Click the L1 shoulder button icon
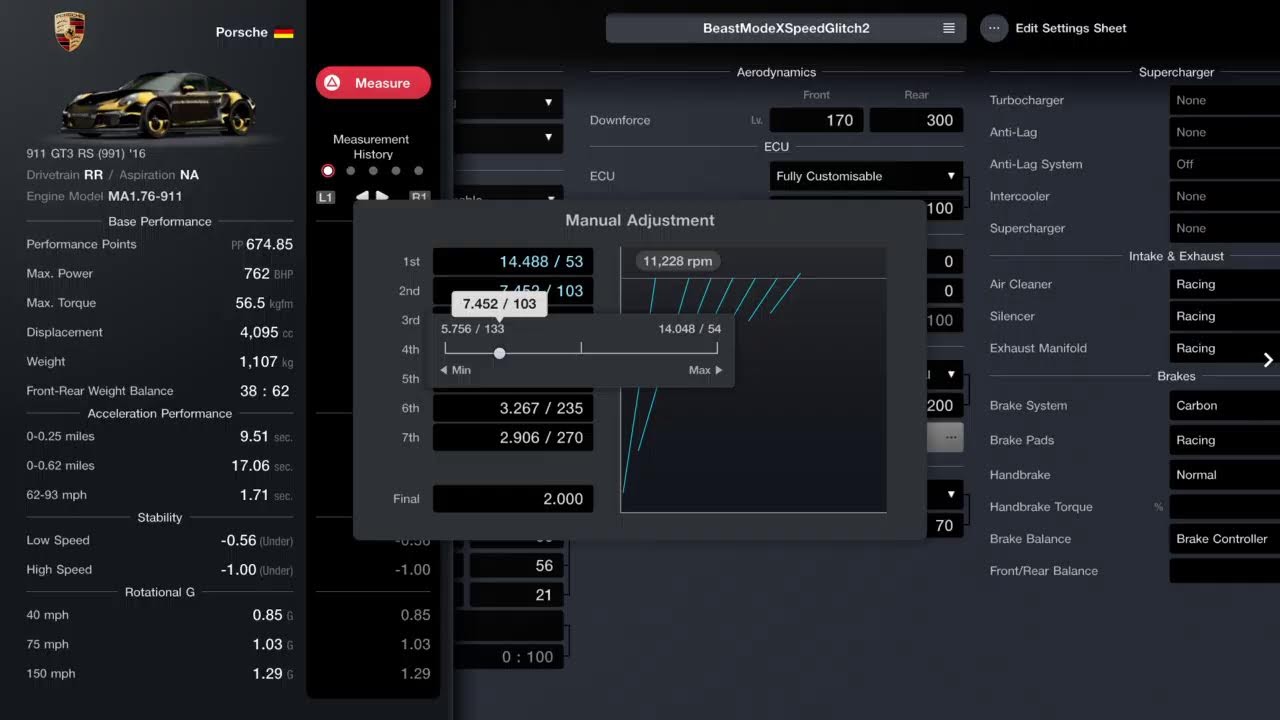The height and width of the screenshot is (720, 1280). point(326,197)
